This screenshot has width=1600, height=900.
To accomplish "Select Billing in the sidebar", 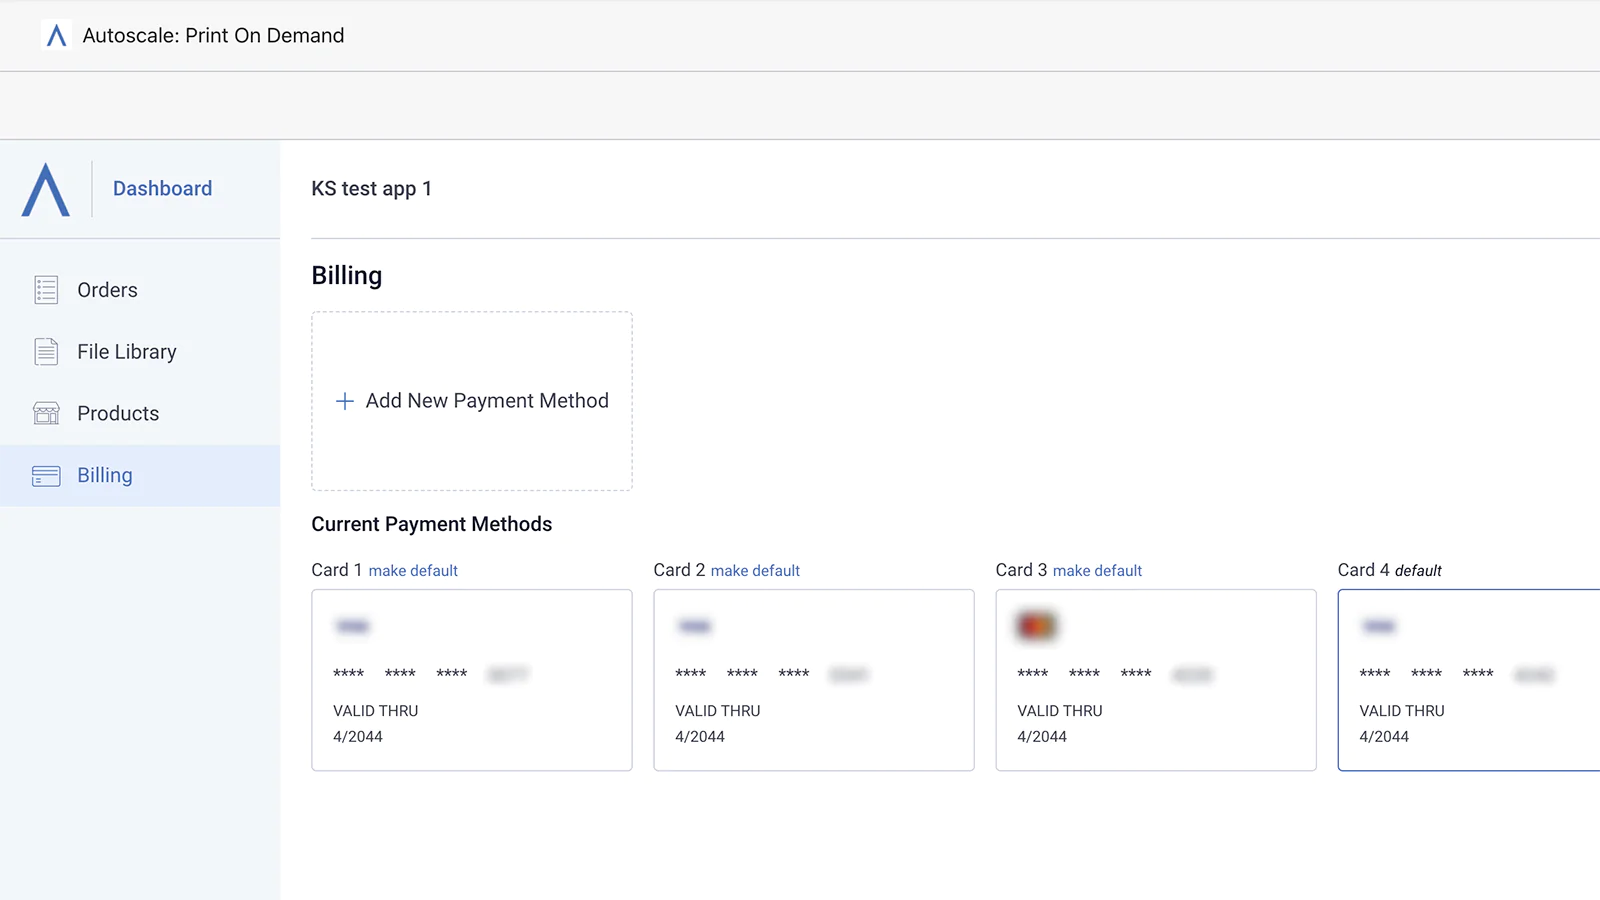I will (140, 476).
